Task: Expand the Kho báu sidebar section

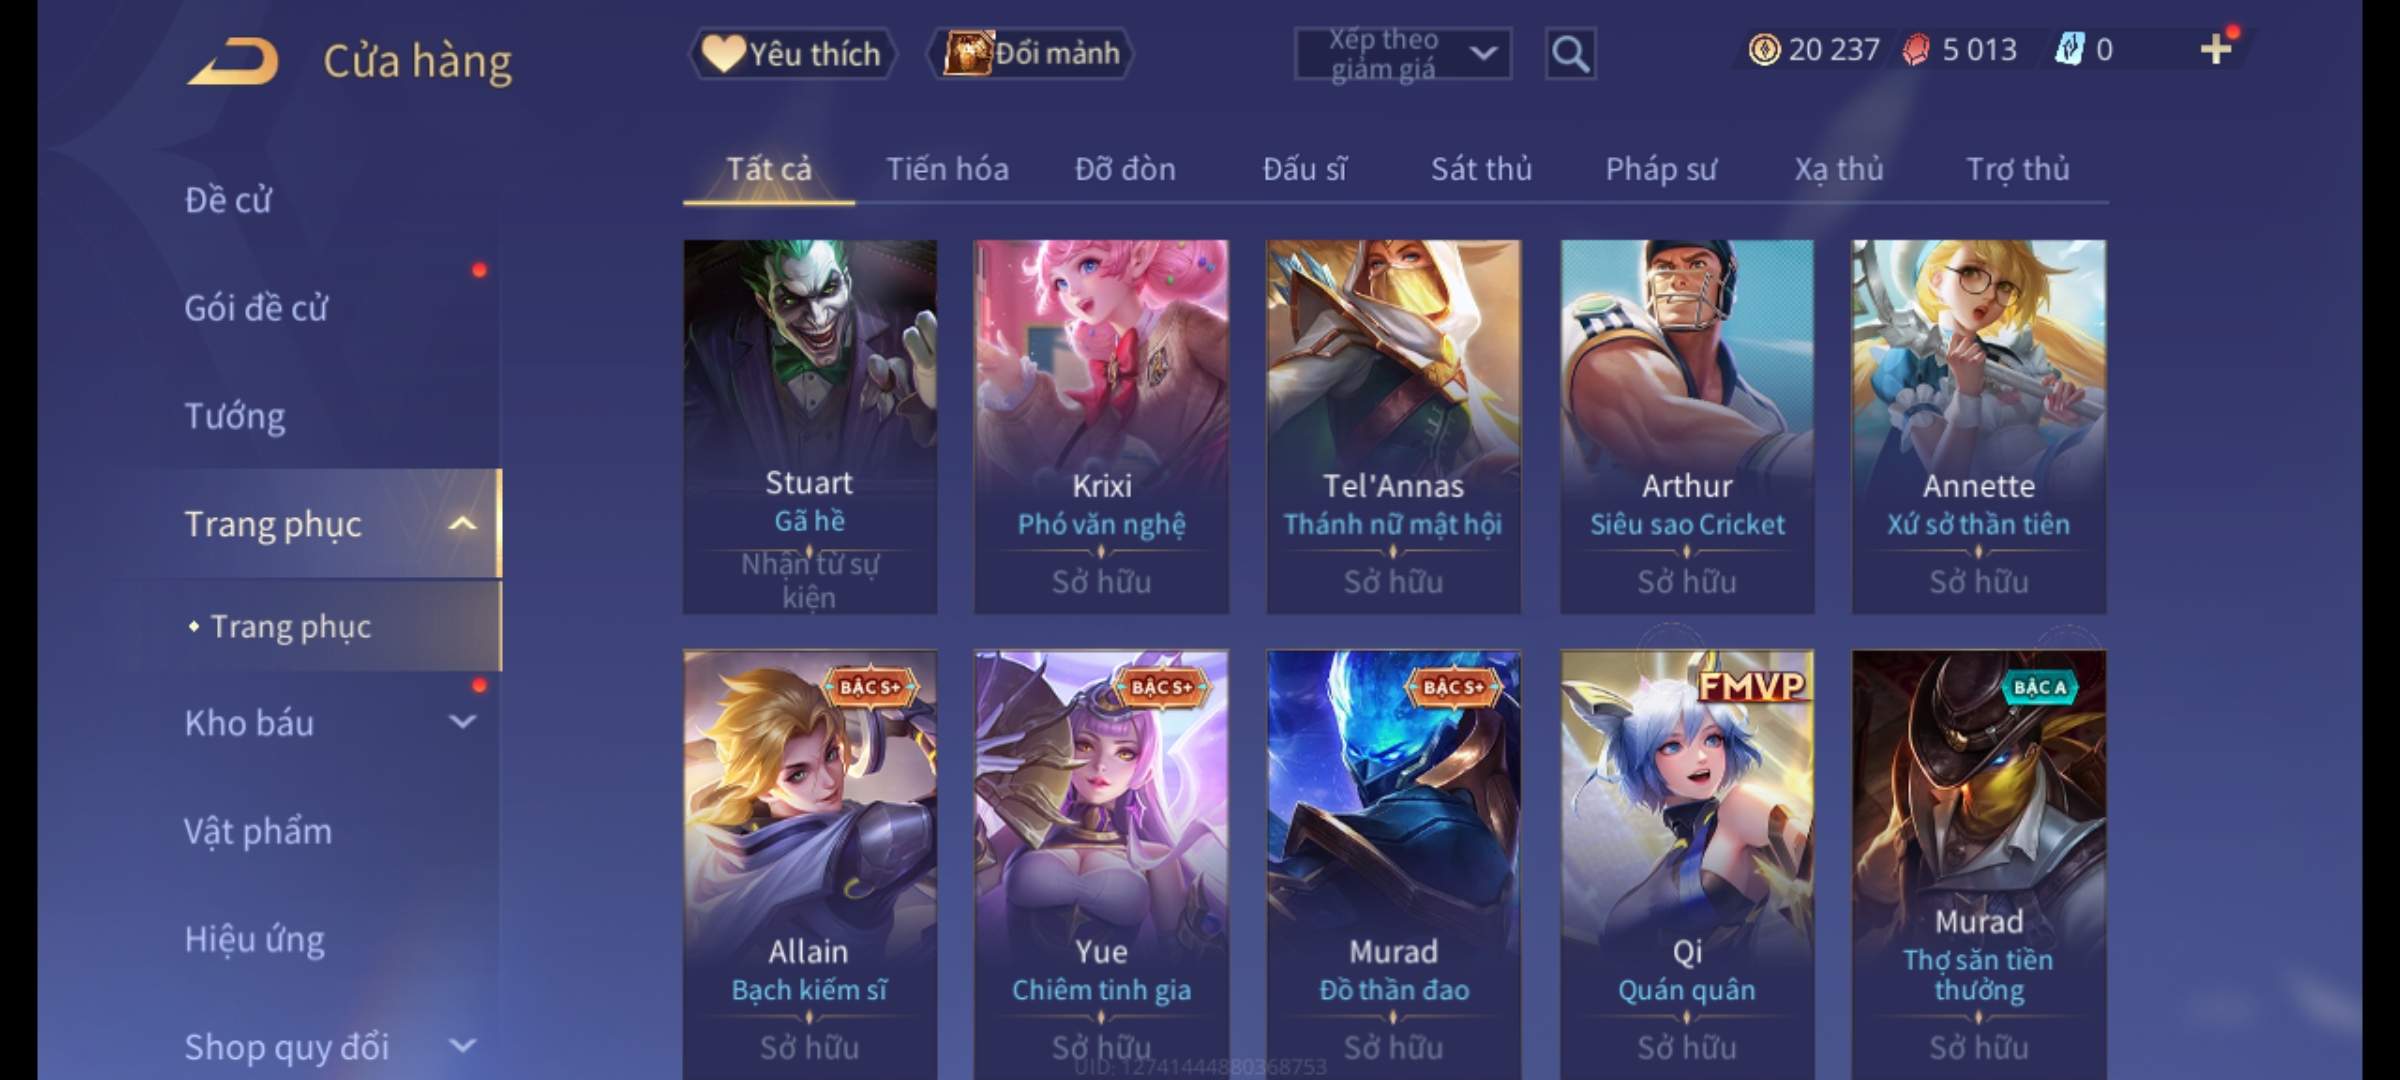Action: coord(462,721)
